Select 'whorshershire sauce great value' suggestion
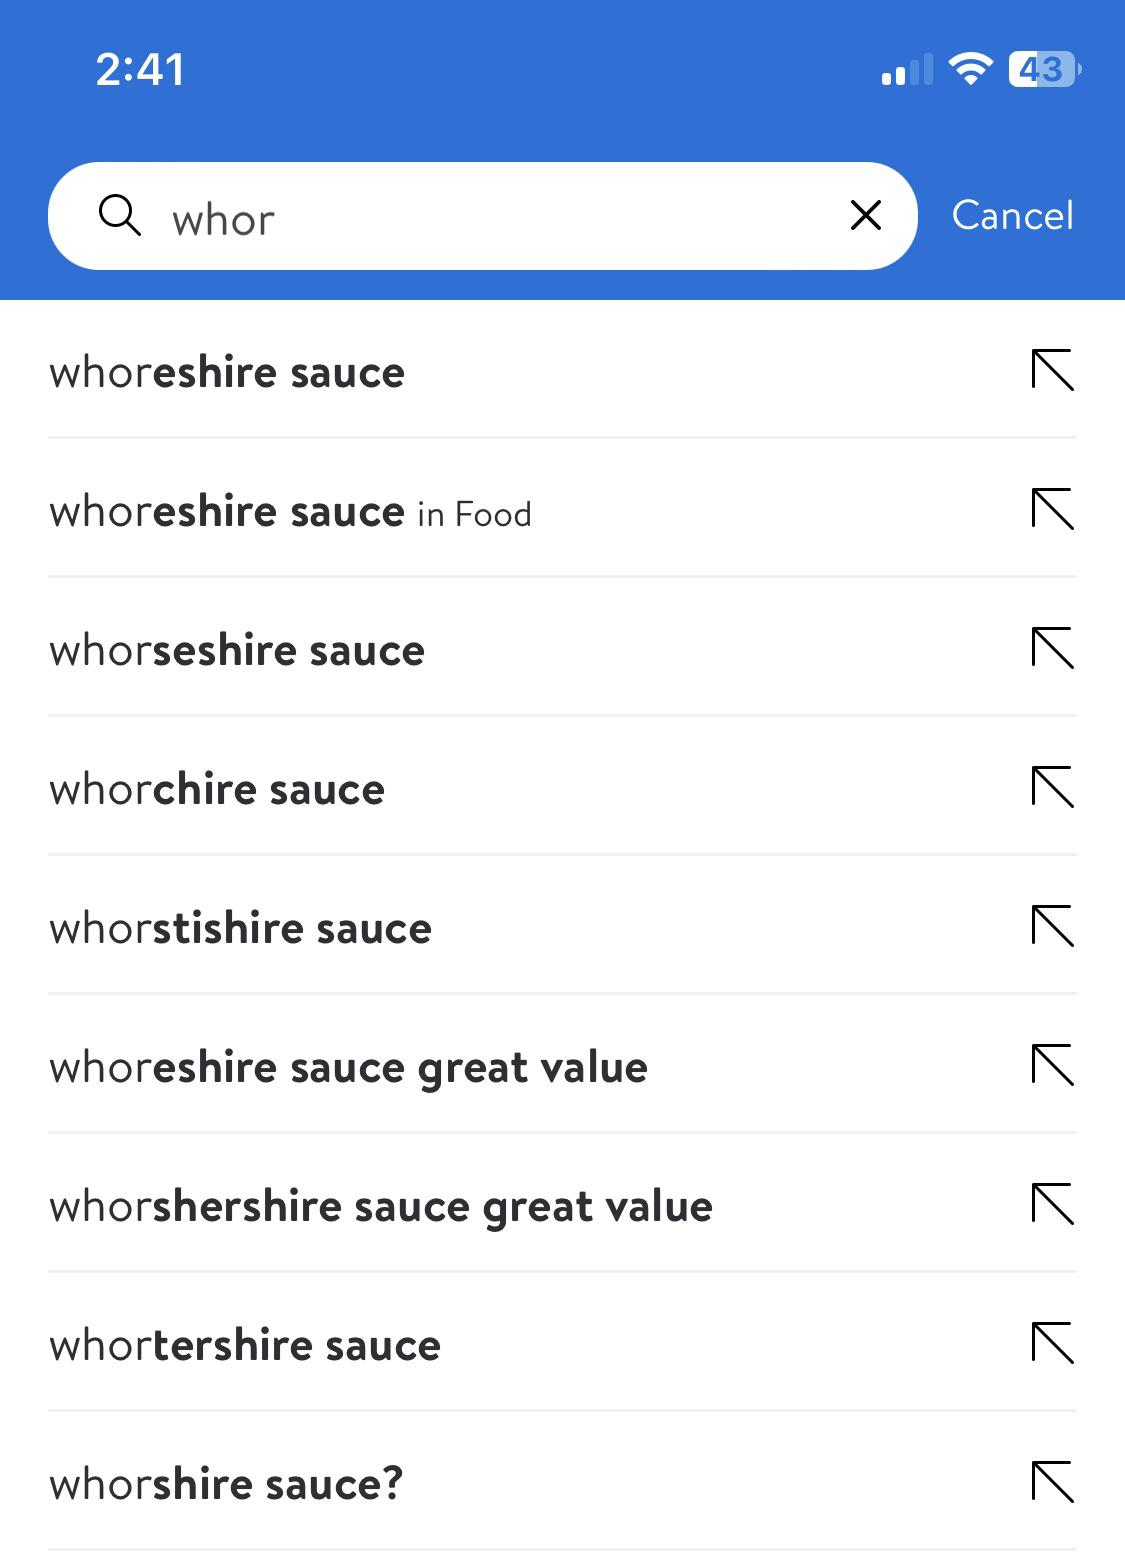 tap(381, 1207)
